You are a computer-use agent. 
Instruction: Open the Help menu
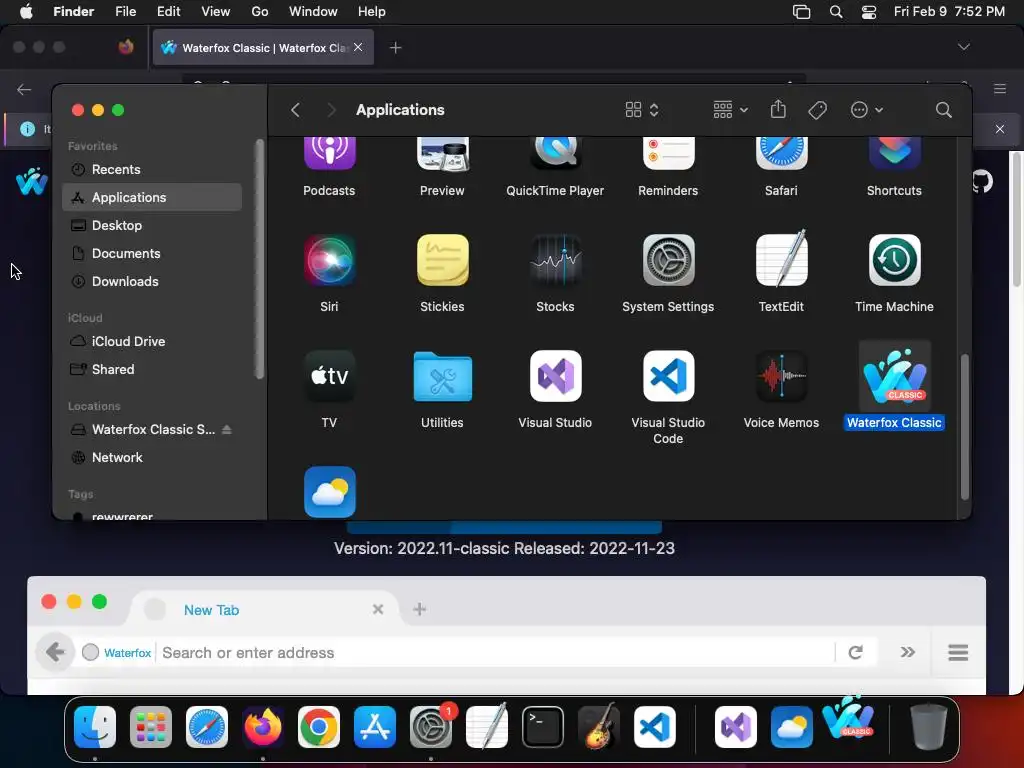click(x=372, y=11)
